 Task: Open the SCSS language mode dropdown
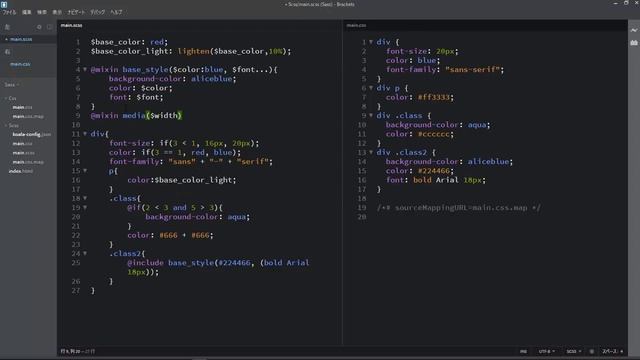click(573, 351)
